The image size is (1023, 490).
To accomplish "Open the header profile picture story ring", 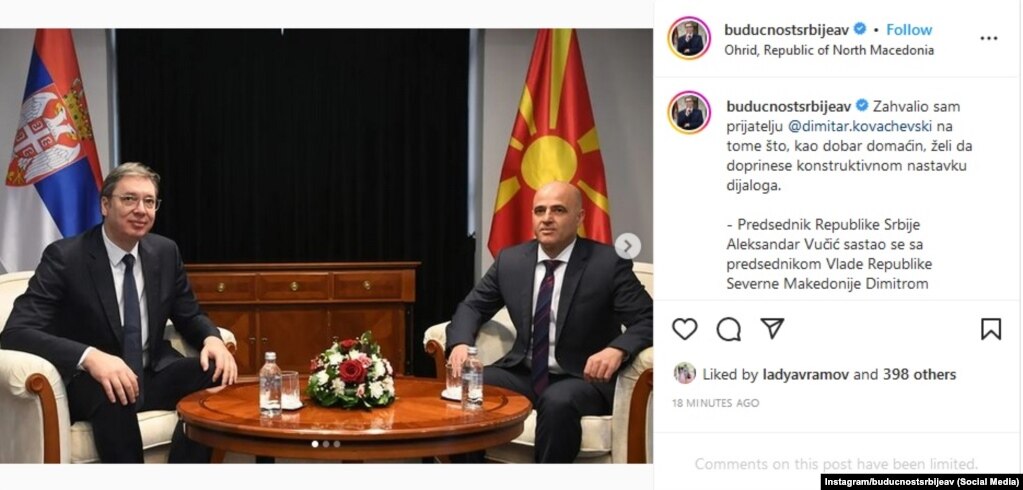I will click(689, 38).
